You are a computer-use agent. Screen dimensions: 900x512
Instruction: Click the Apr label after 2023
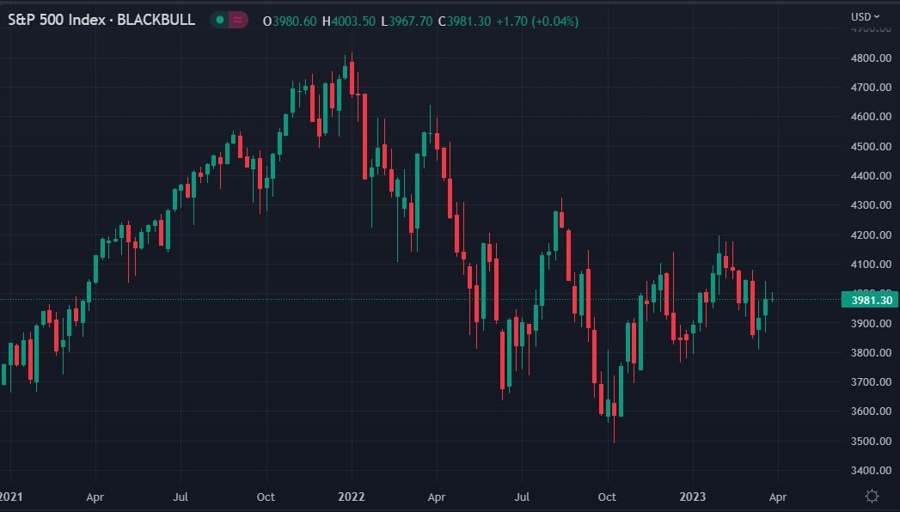click(x=777, y=497)
